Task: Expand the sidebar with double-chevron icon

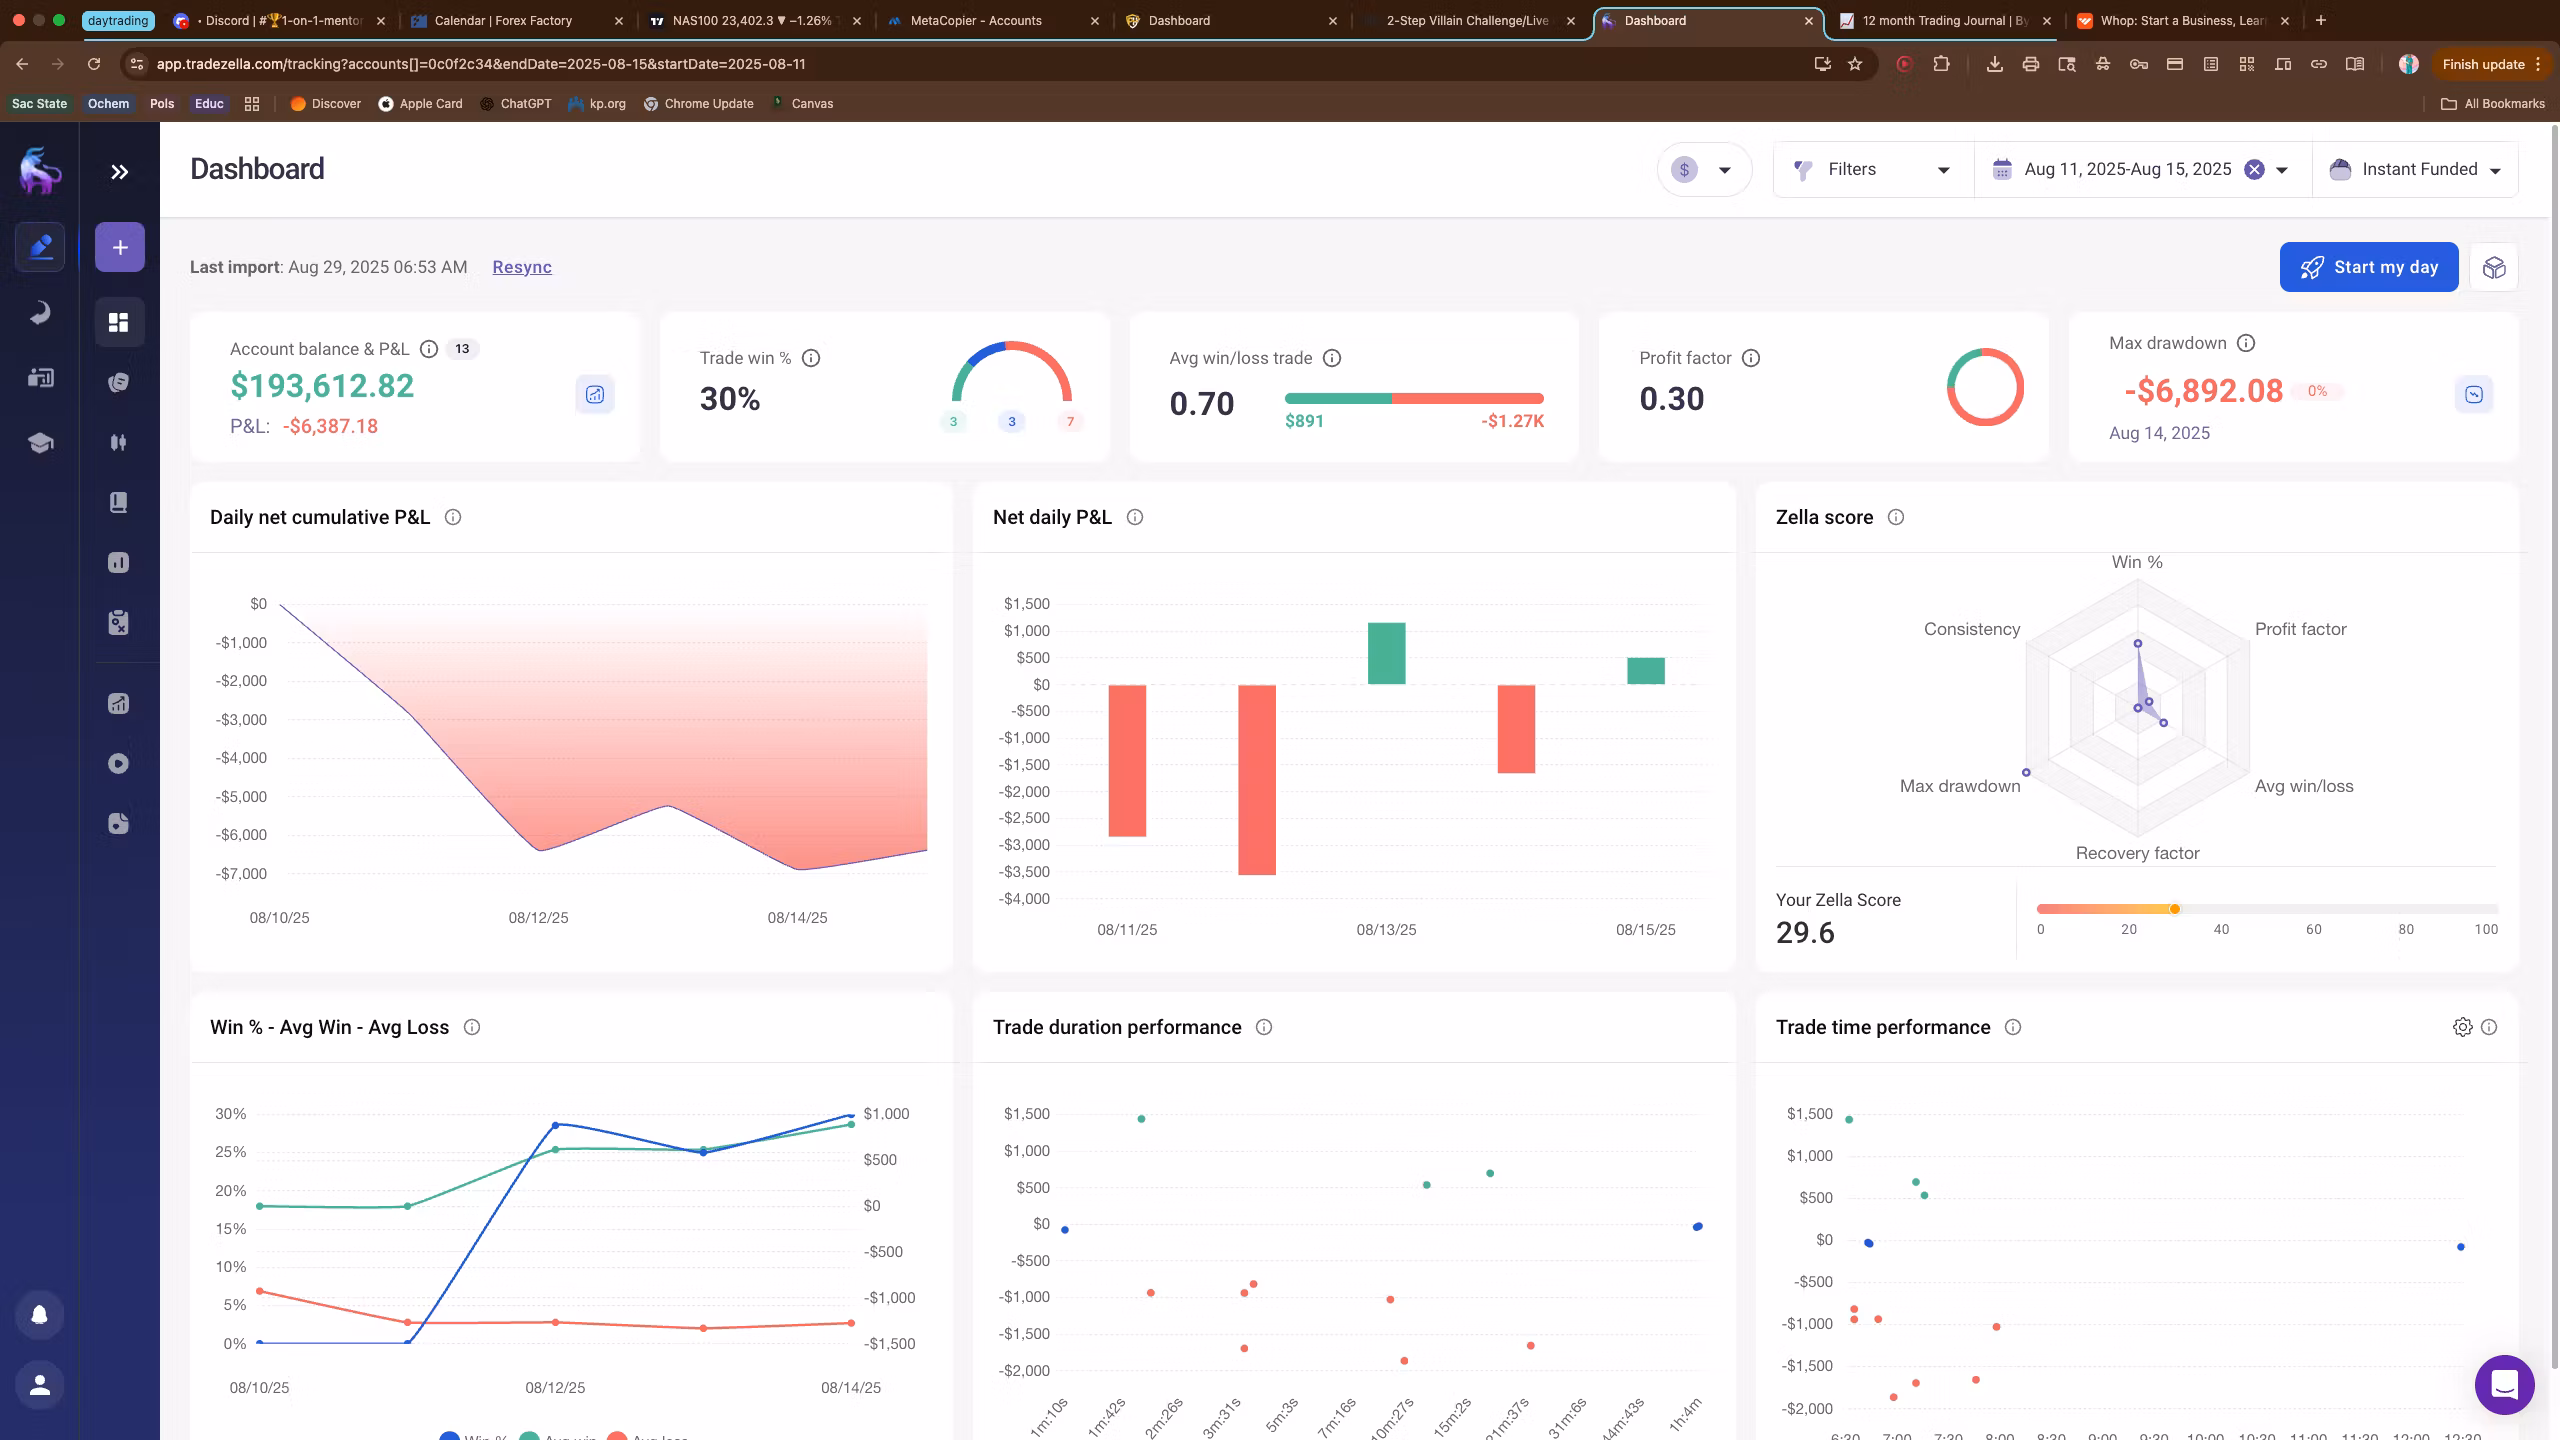Action: tap(119, 172)
